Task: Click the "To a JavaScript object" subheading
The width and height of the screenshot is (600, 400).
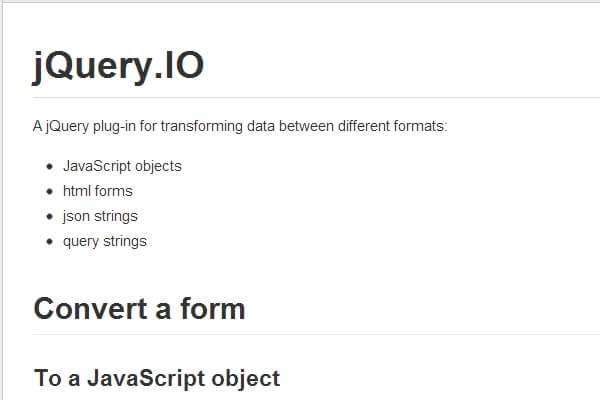Action: coord(157,378)
